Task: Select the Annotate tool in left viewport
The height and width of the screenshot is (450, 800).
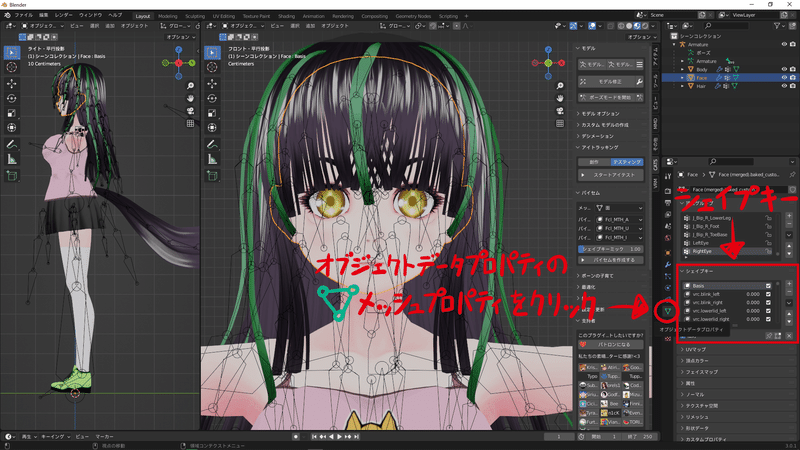Action: (12, 145)
